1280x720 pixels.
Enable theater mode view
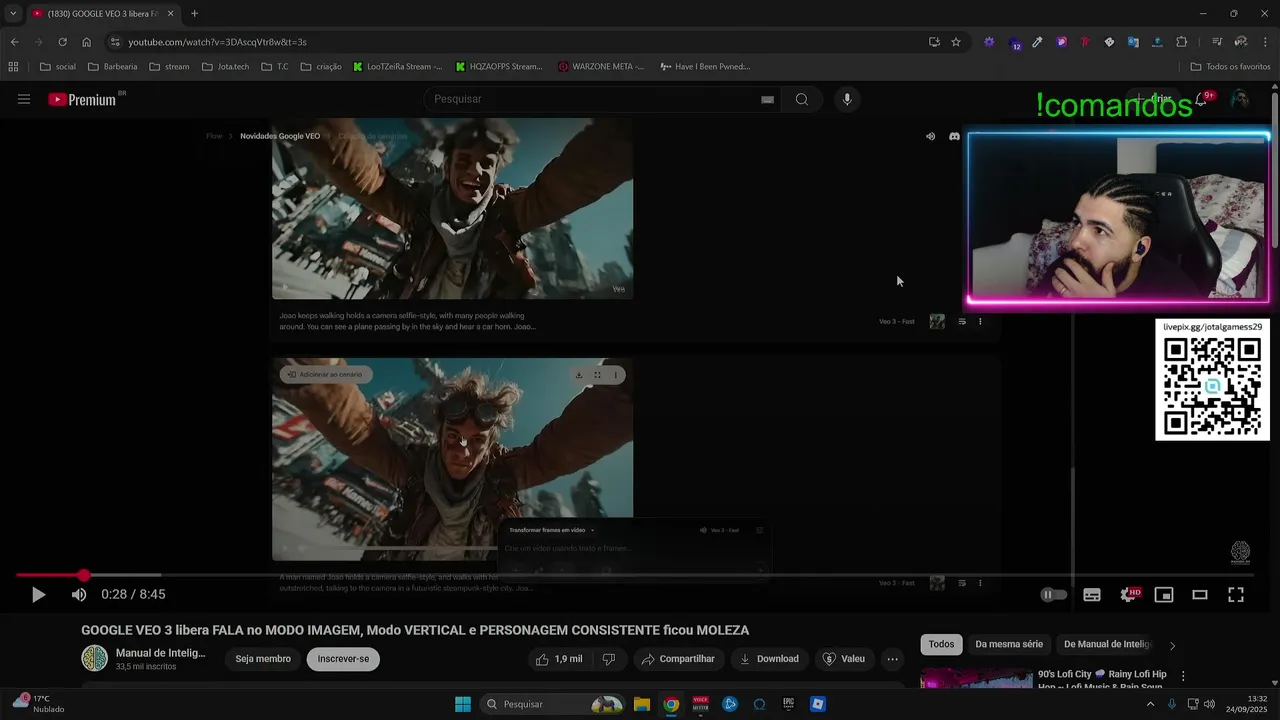[x=1200, y=595]
